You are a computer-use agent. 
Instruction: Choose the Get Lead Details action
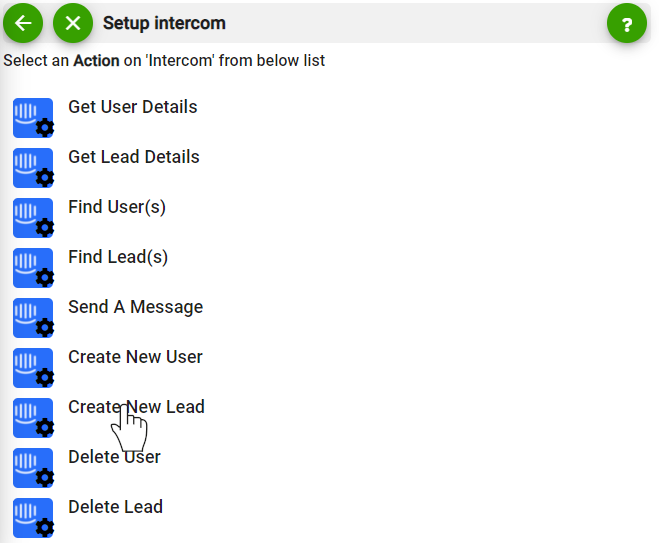tap(134, 157)
